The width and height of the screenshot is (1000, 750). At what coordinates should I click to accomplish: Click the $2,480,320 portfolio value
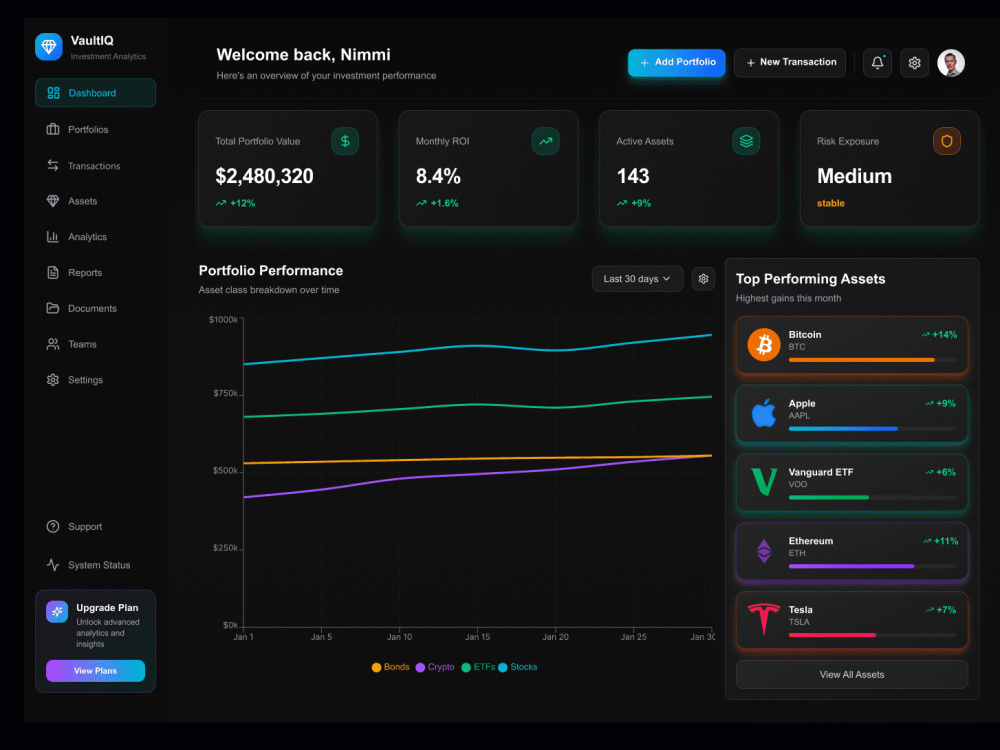point(264,176)
